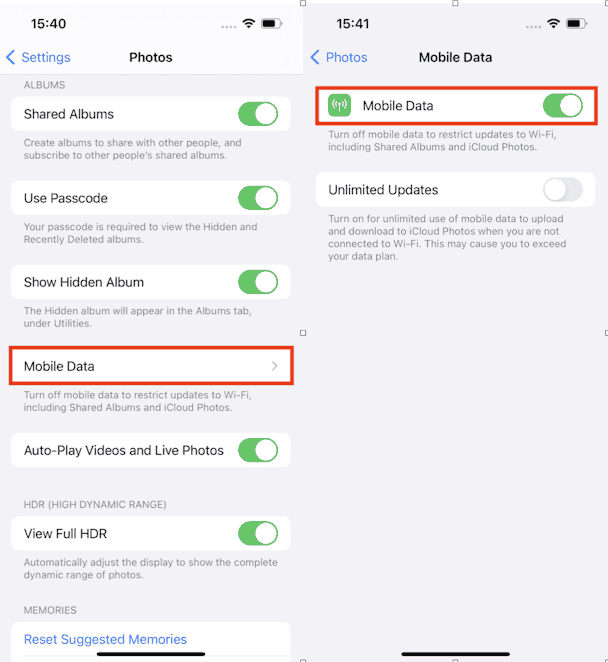Turn off the Mobile Data switch
Screen dimensions: 608x662
point(562,106)
